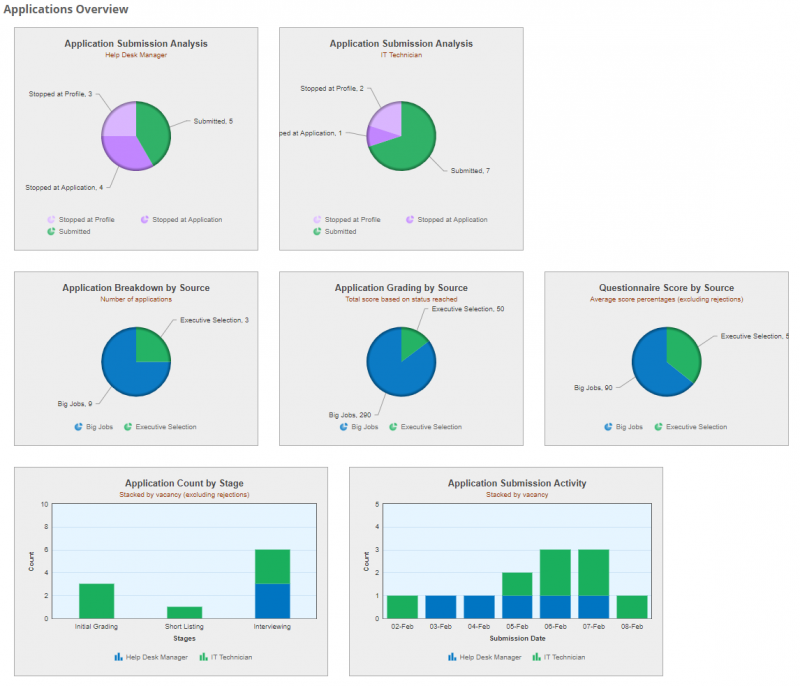Click Help Desk Manager legend icon in Application Count by Stage
800x686 pixels.
(x=118, y=657)
